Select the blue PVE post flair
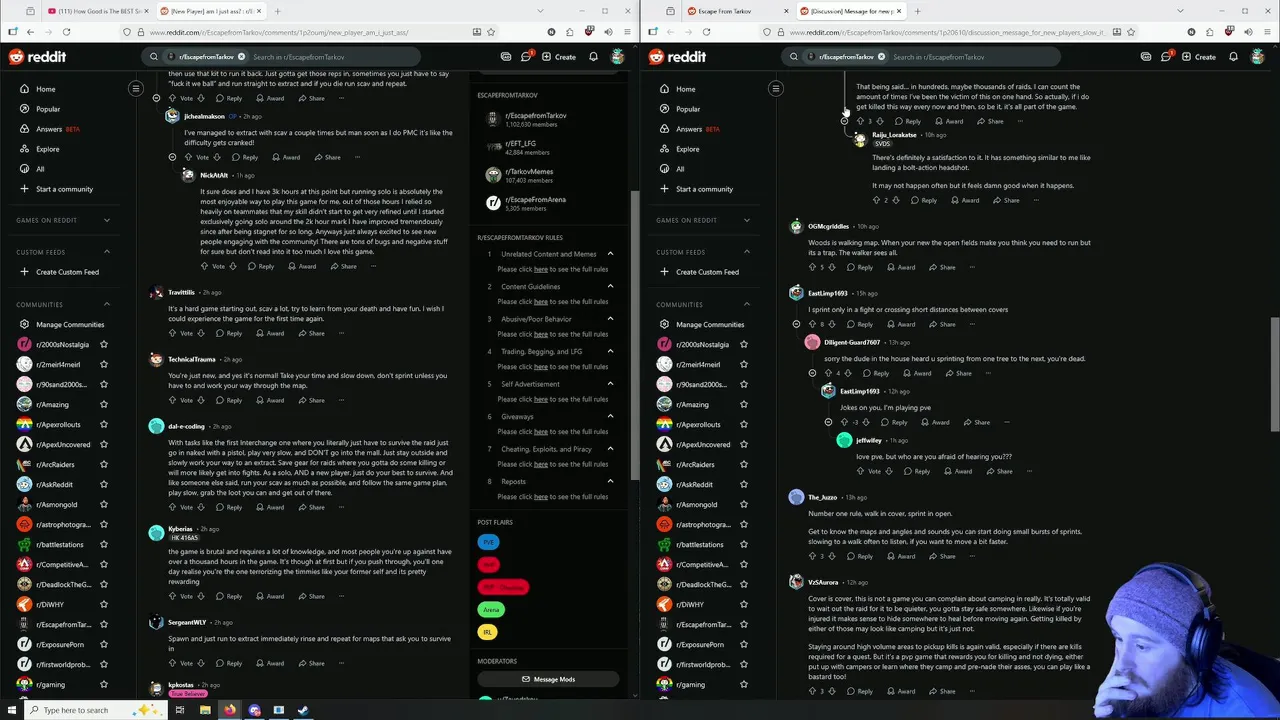 tap(488, 542)
